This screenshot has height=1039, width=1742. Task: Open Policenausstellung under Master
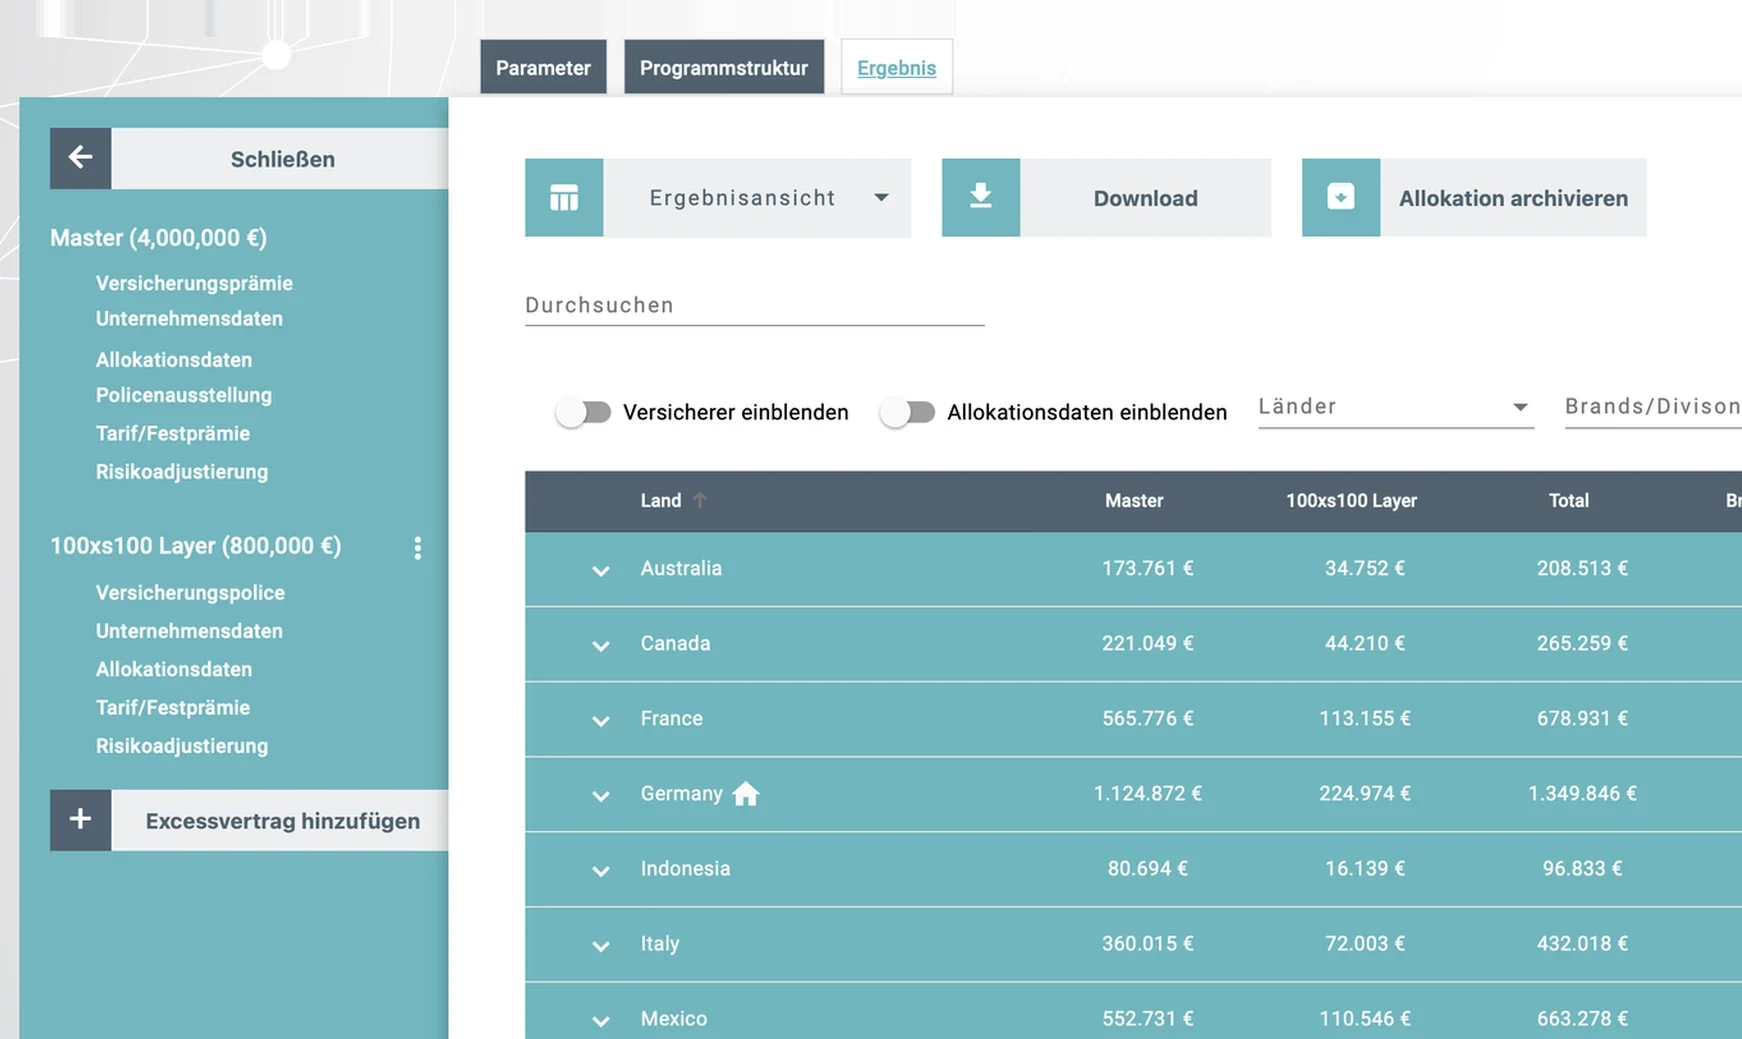[x=184, y=395]
